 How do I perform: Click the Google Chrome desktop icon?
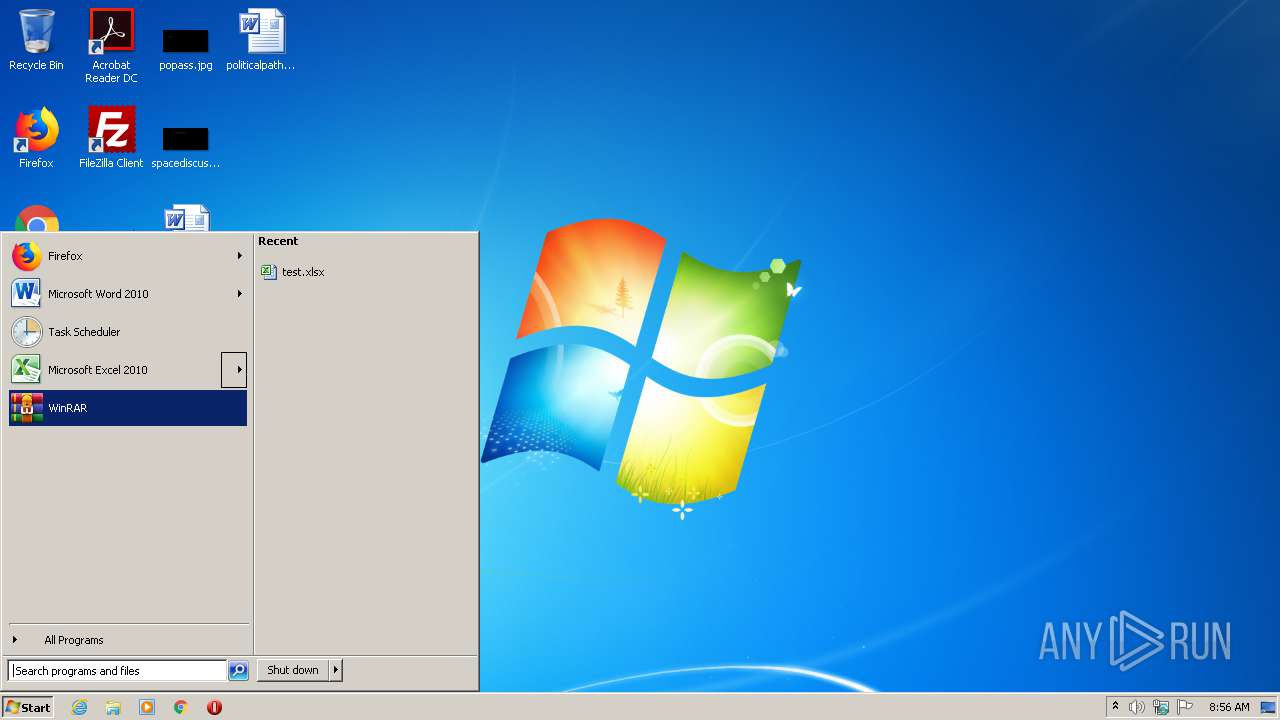[37, 219]
